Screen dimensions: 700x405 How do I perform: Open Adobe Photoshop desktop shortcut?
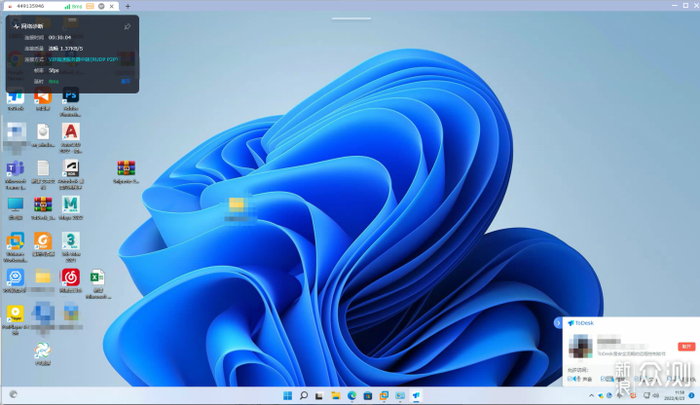70,98
